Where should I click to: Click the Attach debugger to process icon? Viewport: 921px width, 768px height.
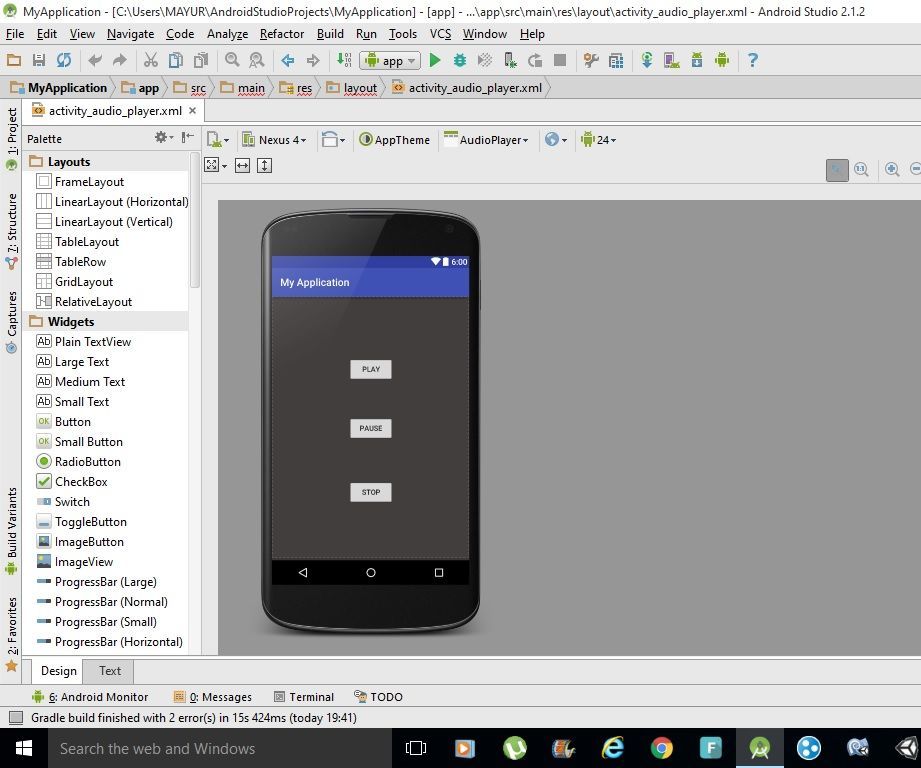510,60
